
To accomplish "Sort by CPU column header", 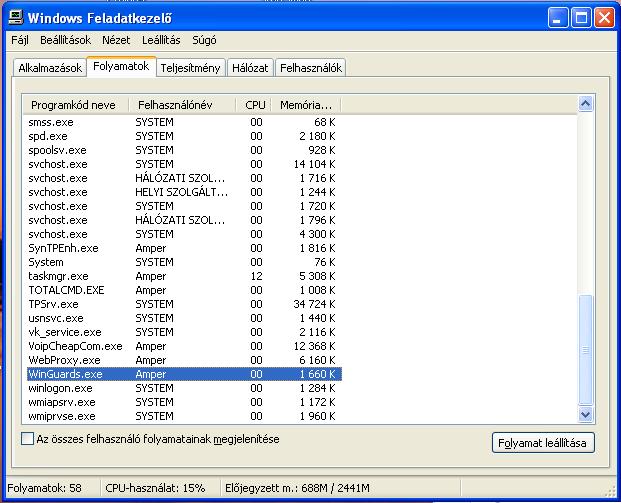I will click(x=254, y=105).
